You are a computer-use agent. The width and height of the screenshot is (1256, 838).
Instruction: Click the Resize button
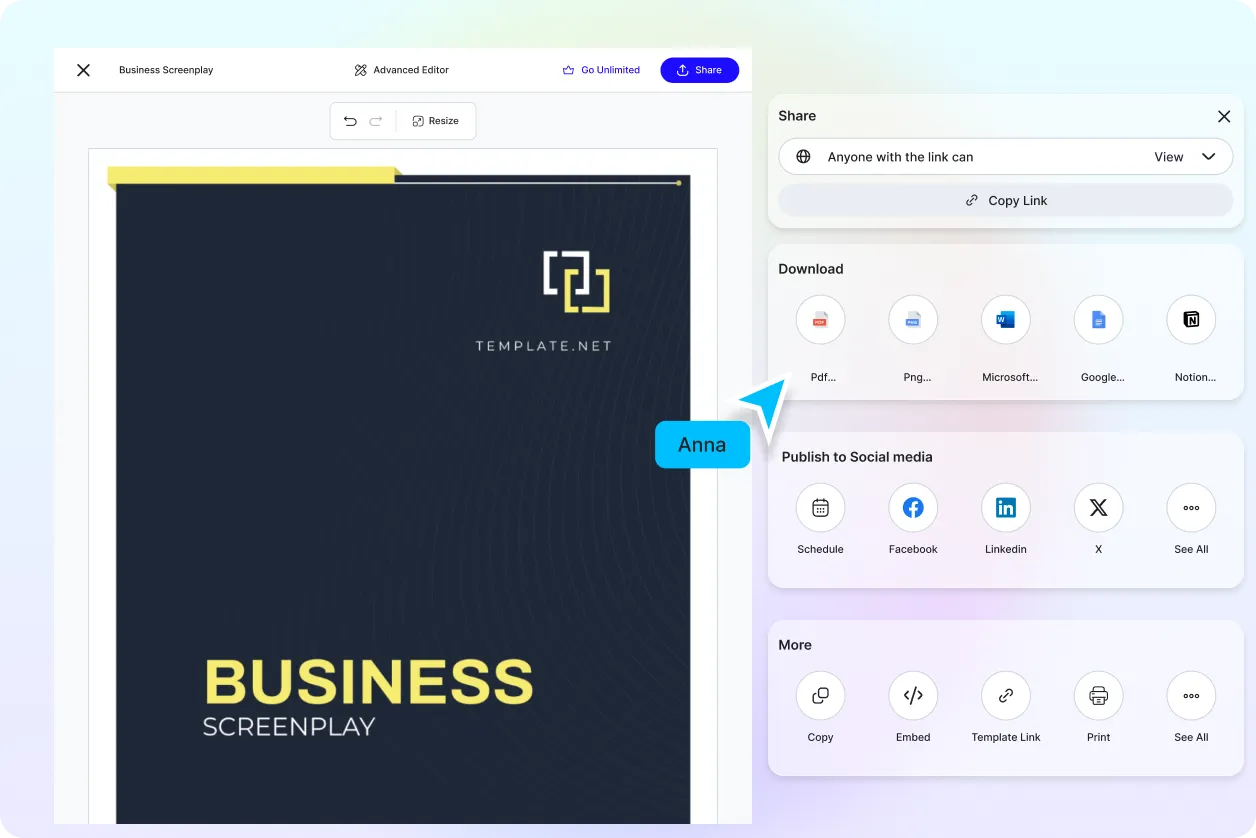[x=435, y=121]
